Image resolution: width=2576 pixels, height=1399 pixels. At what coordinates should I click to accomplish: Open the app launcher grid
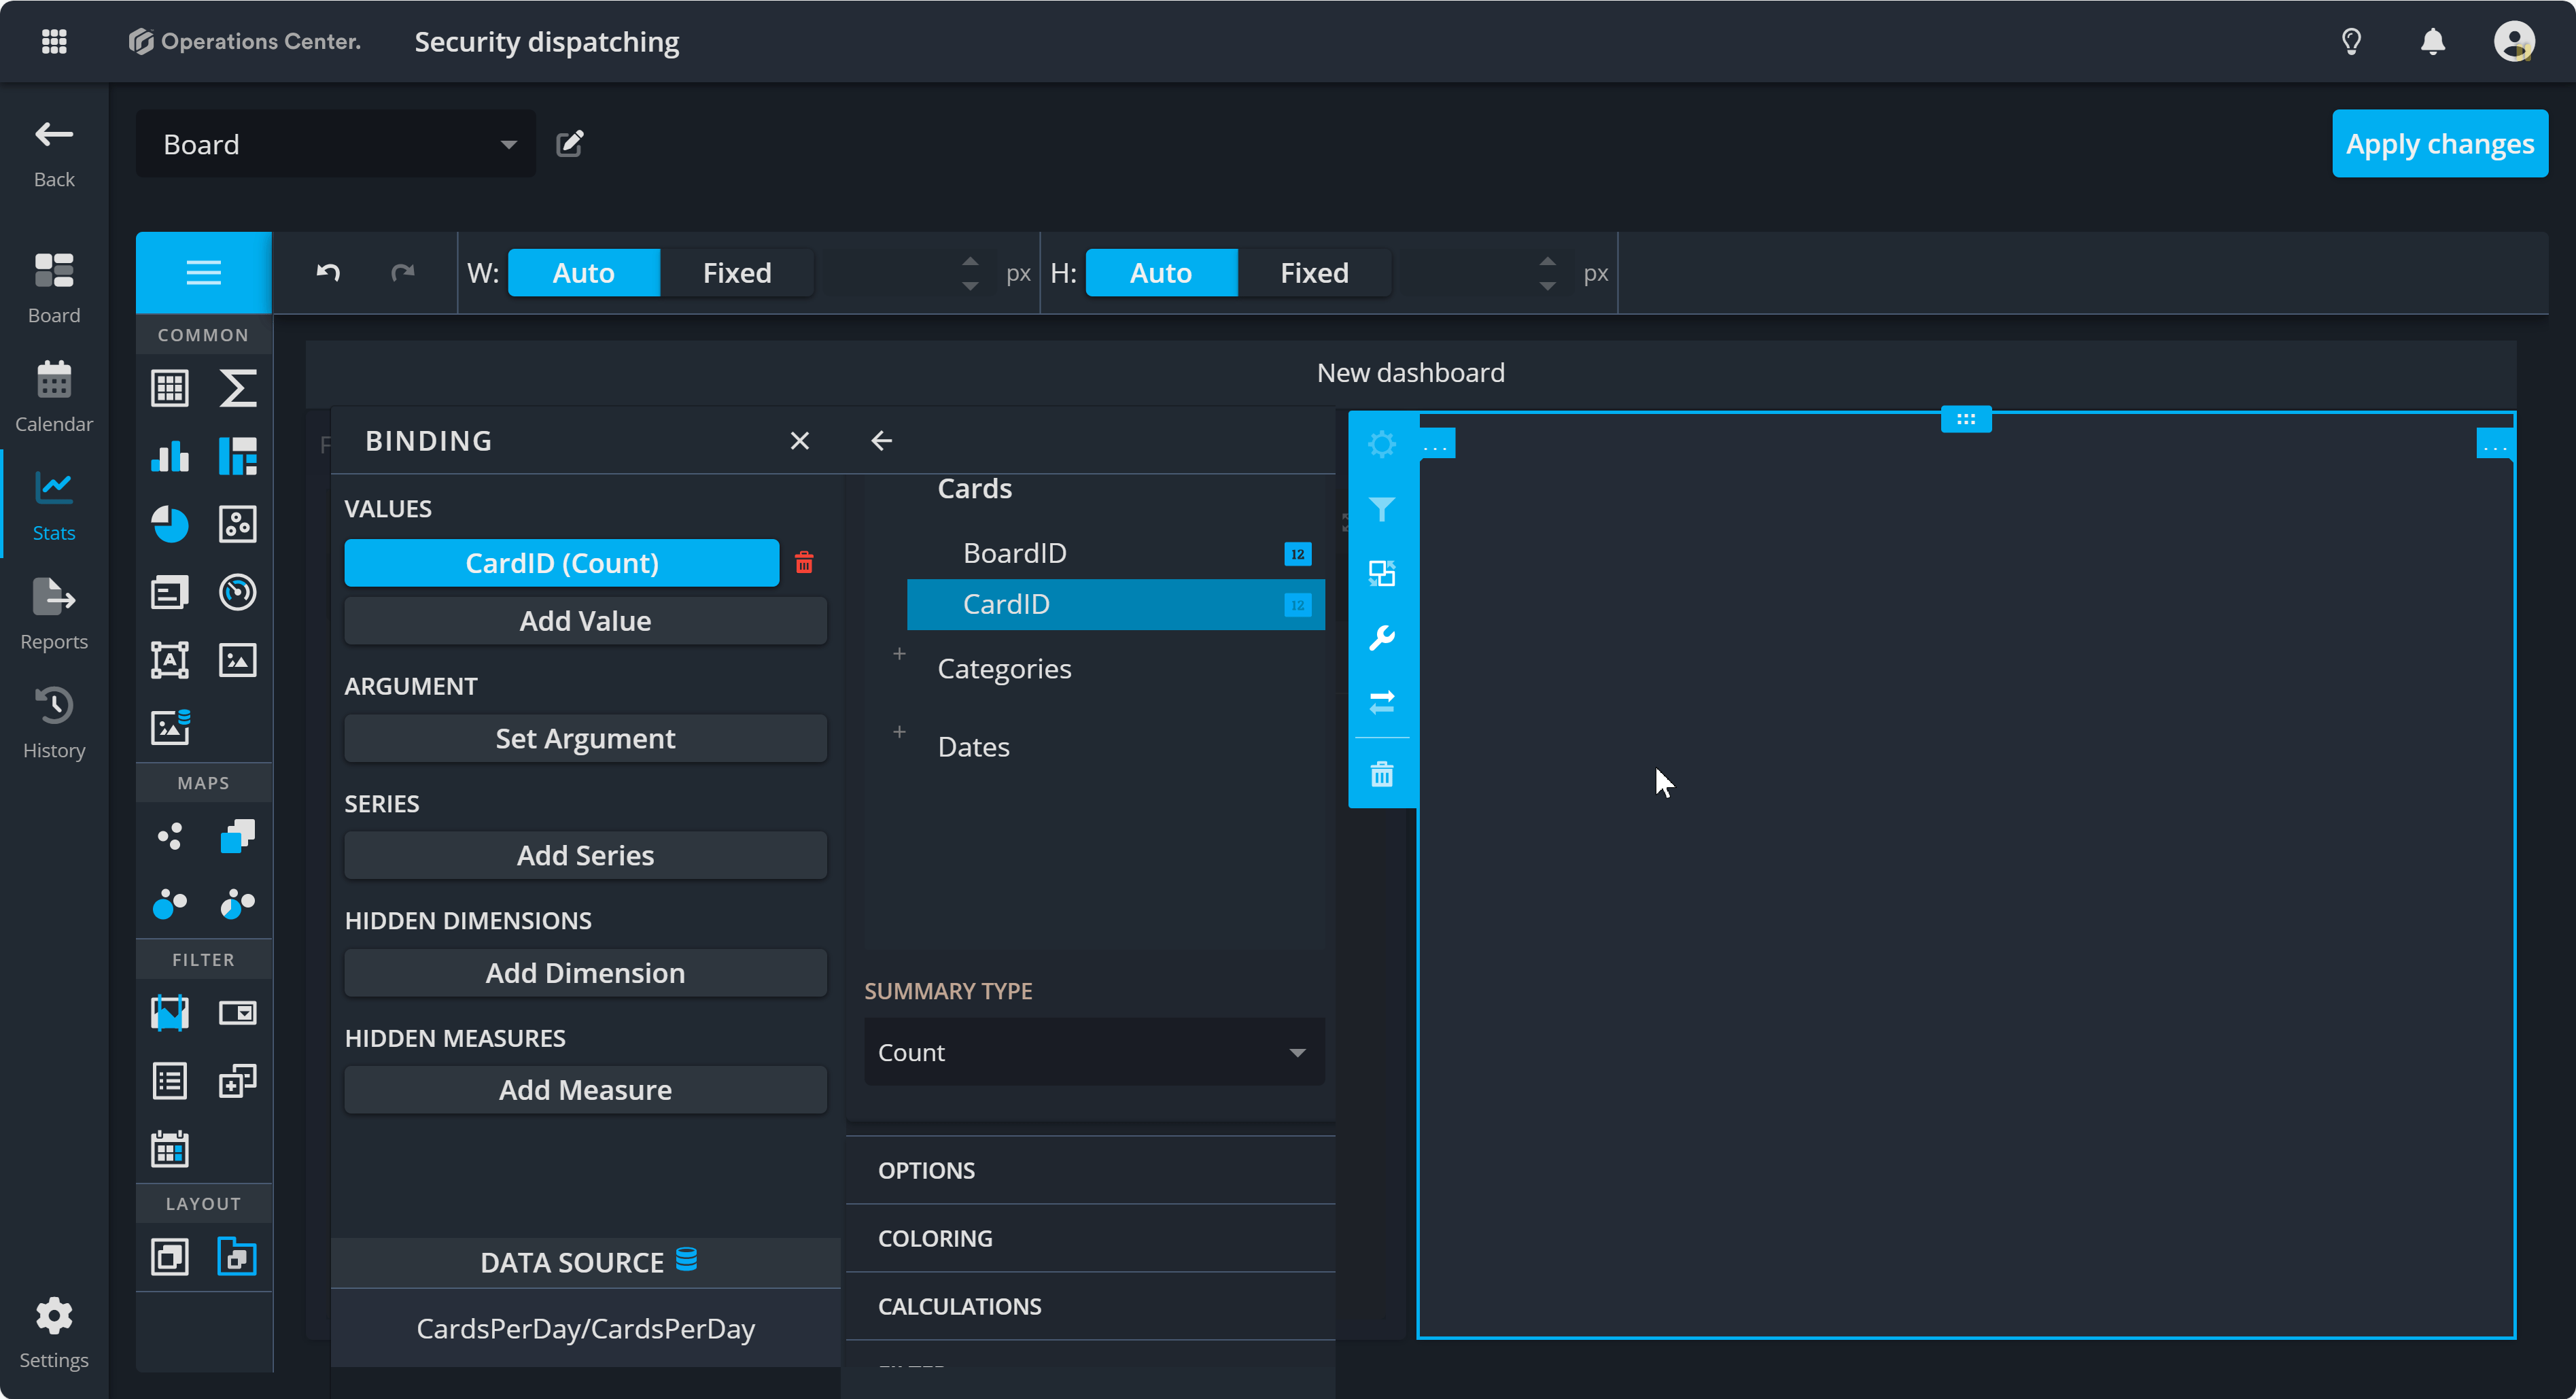pyautogui.click(x=54, y=41)
